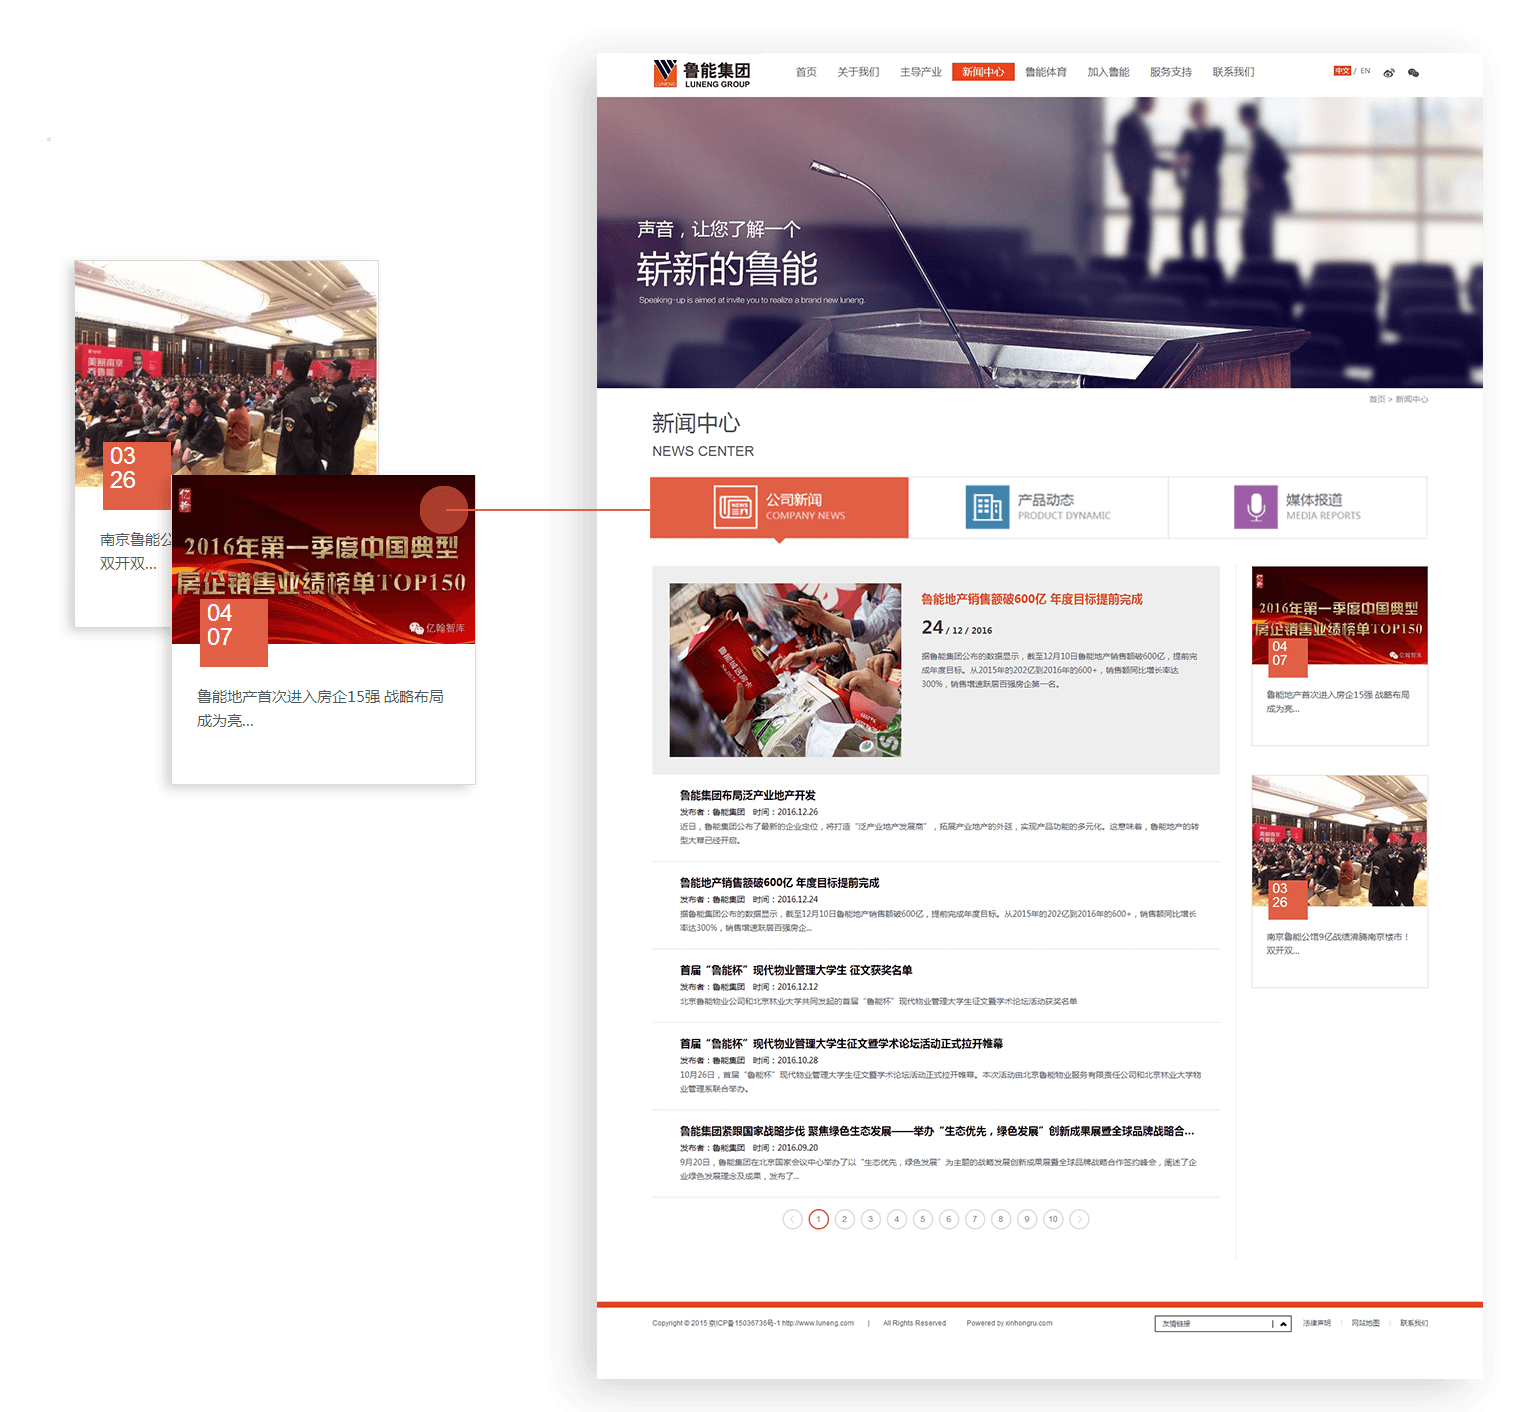Go to page 5 in pagination

923,1219
